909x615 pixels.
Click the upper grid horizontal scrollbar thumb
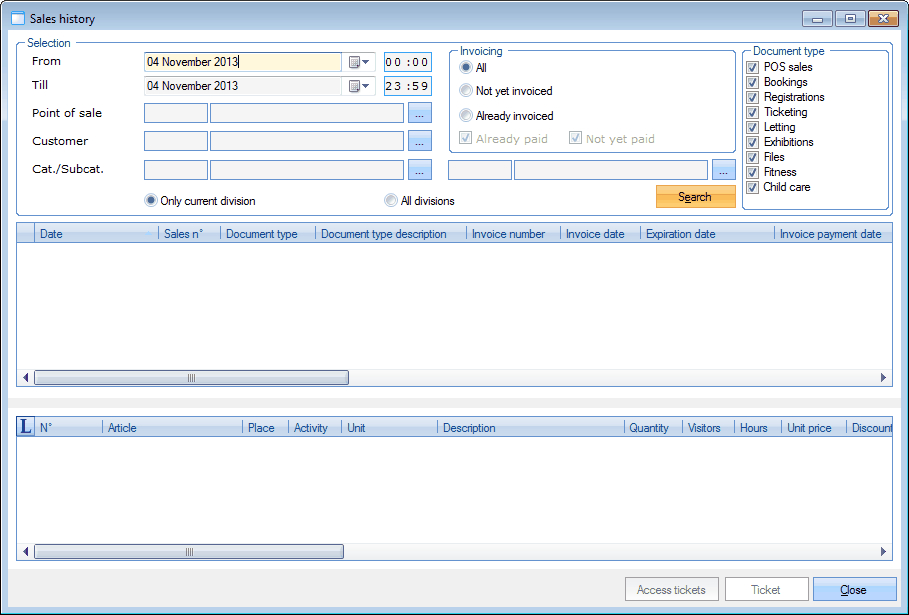coord(191,378)
